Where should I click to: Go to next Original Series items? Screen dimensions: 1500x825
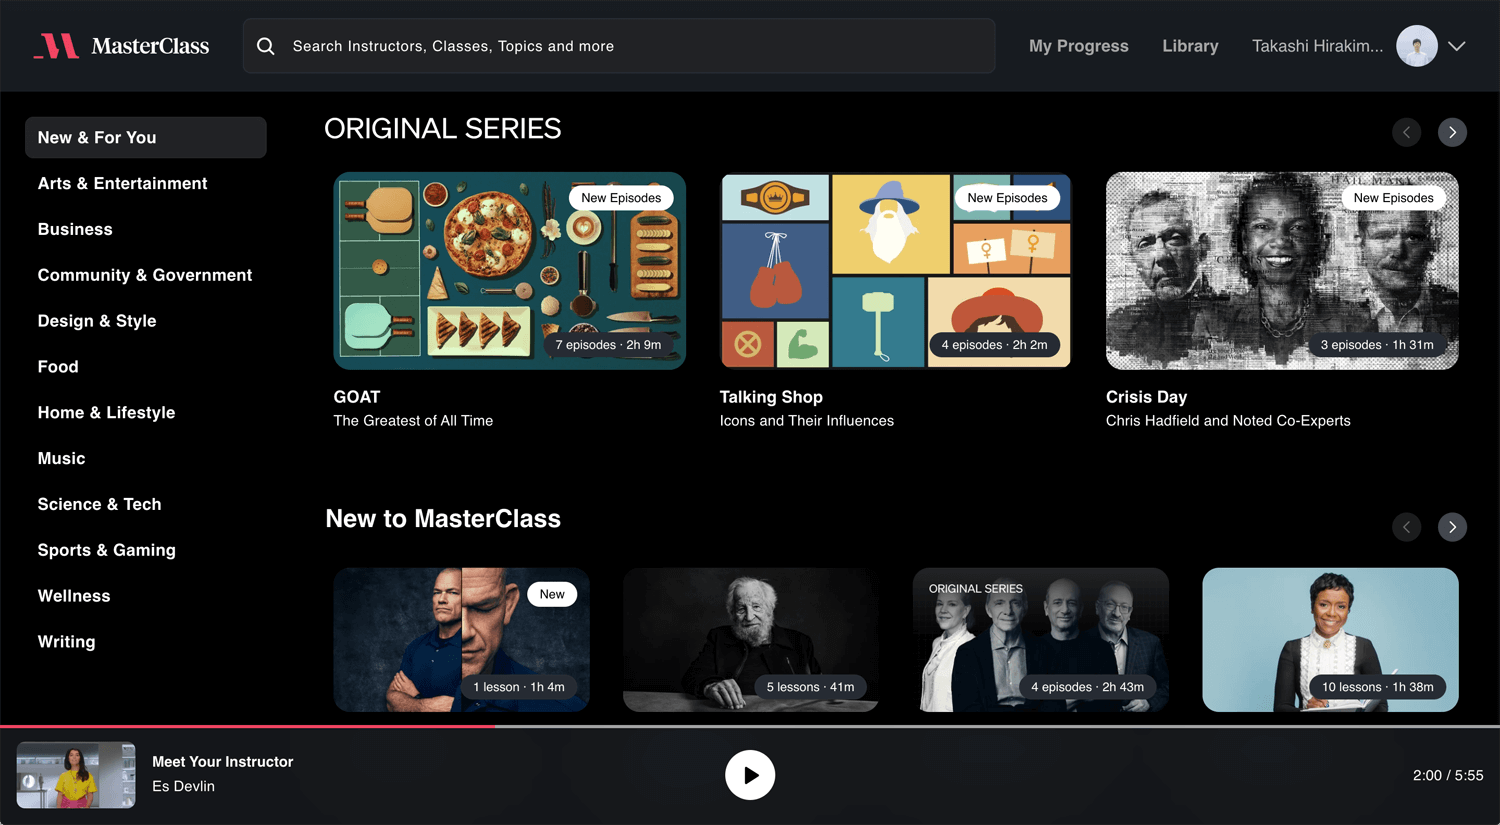(1452, 132)
